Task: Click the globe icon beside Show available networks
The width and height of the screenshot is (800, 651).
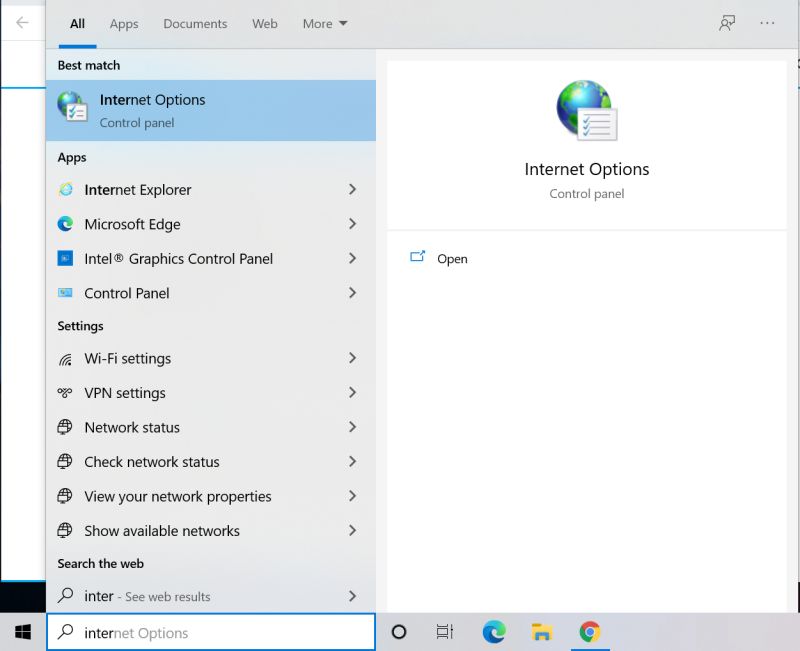Action: (x=65, y=531)
